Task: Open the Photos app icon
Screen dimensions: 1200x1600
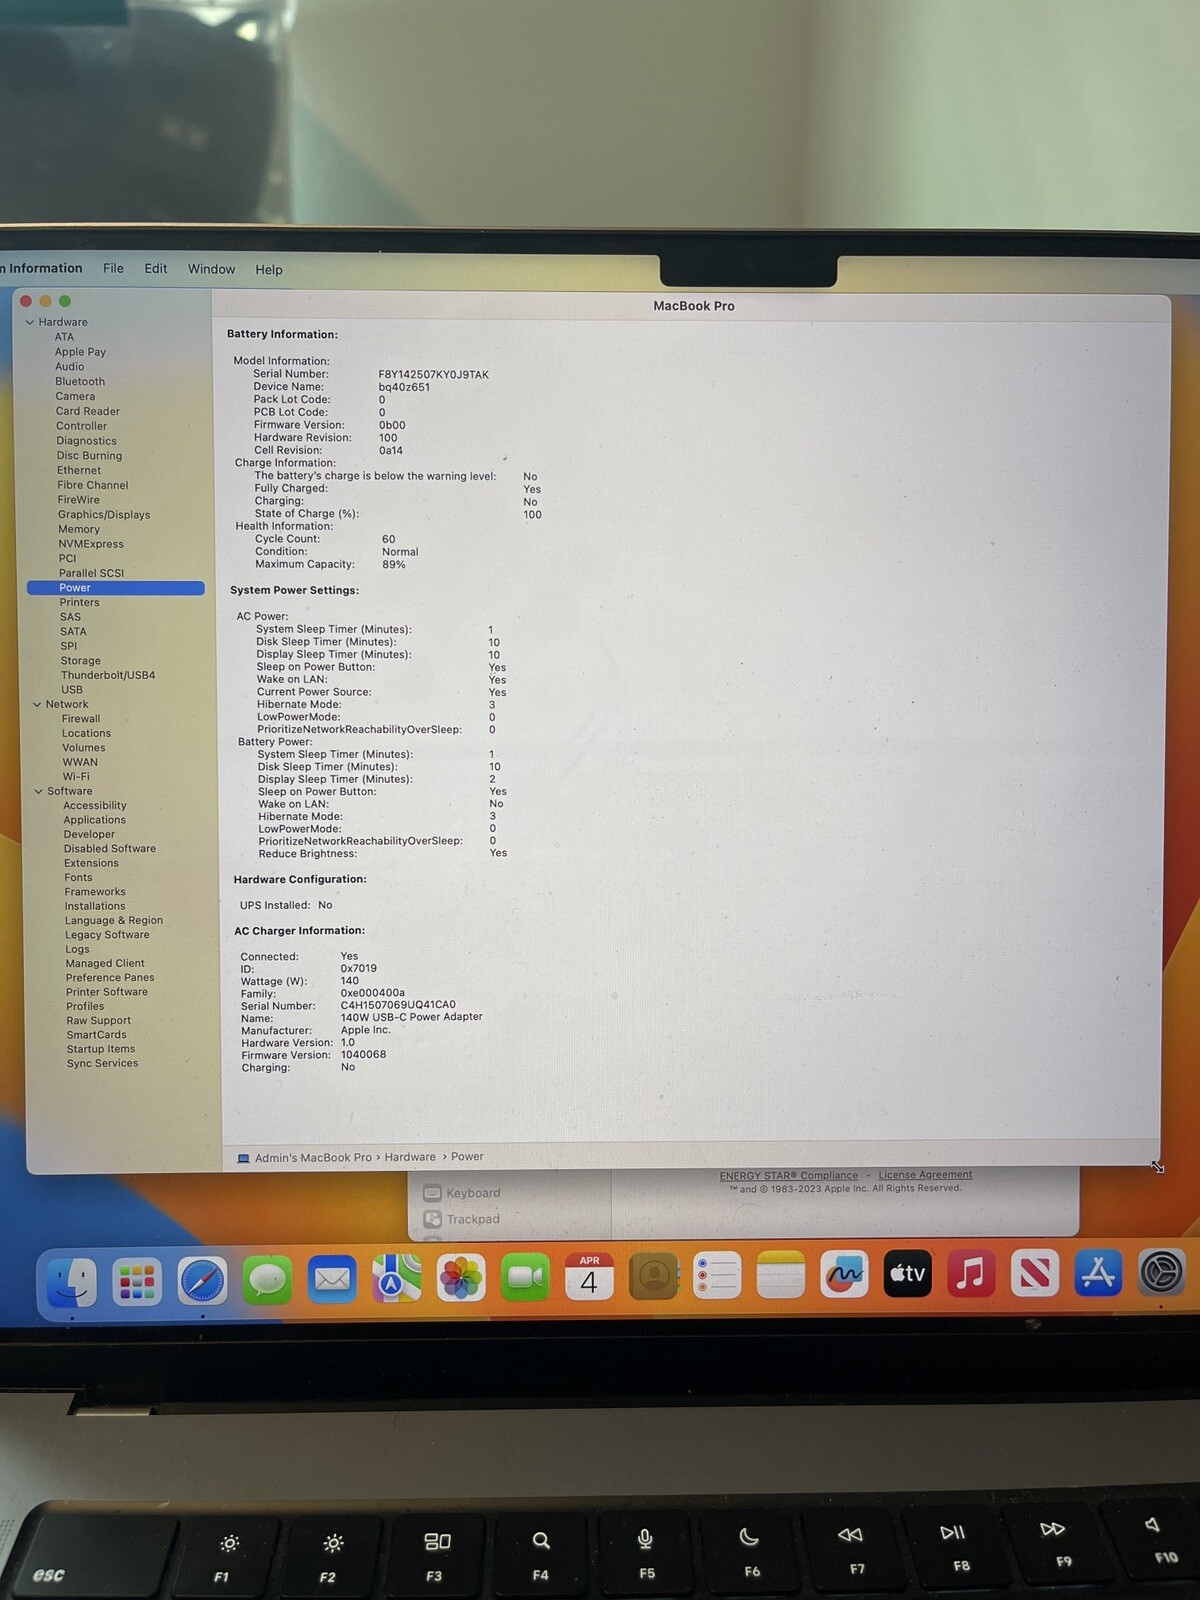Action: [x=461, y=1278]
